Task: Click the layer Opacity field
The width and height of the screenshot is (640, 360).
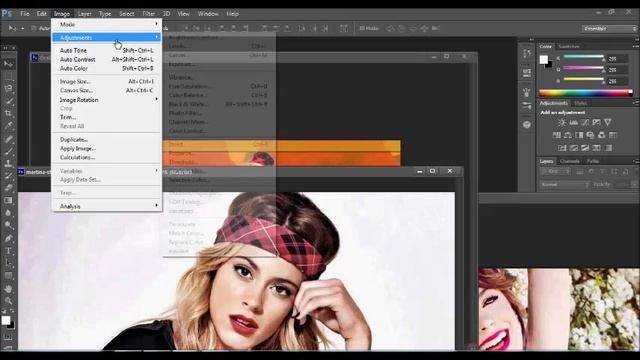Action: 622,184
